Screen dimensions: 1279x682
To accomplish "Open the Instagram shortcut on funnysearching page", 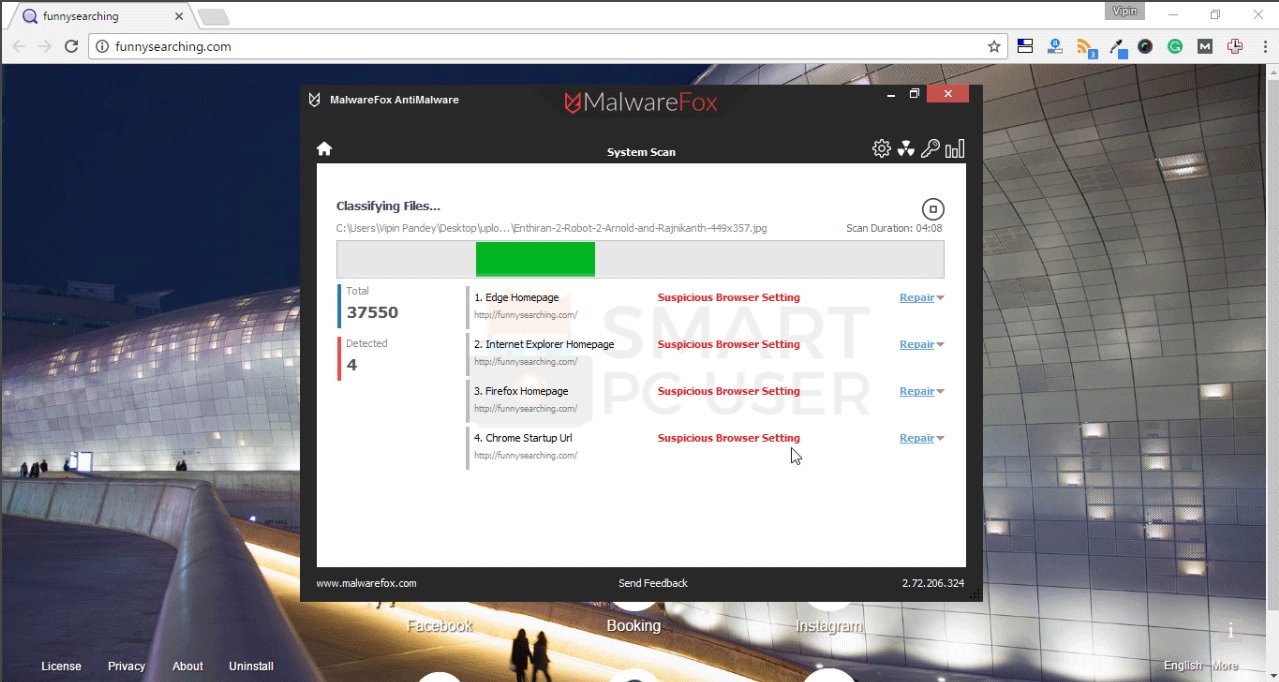I will pos(829,626).
